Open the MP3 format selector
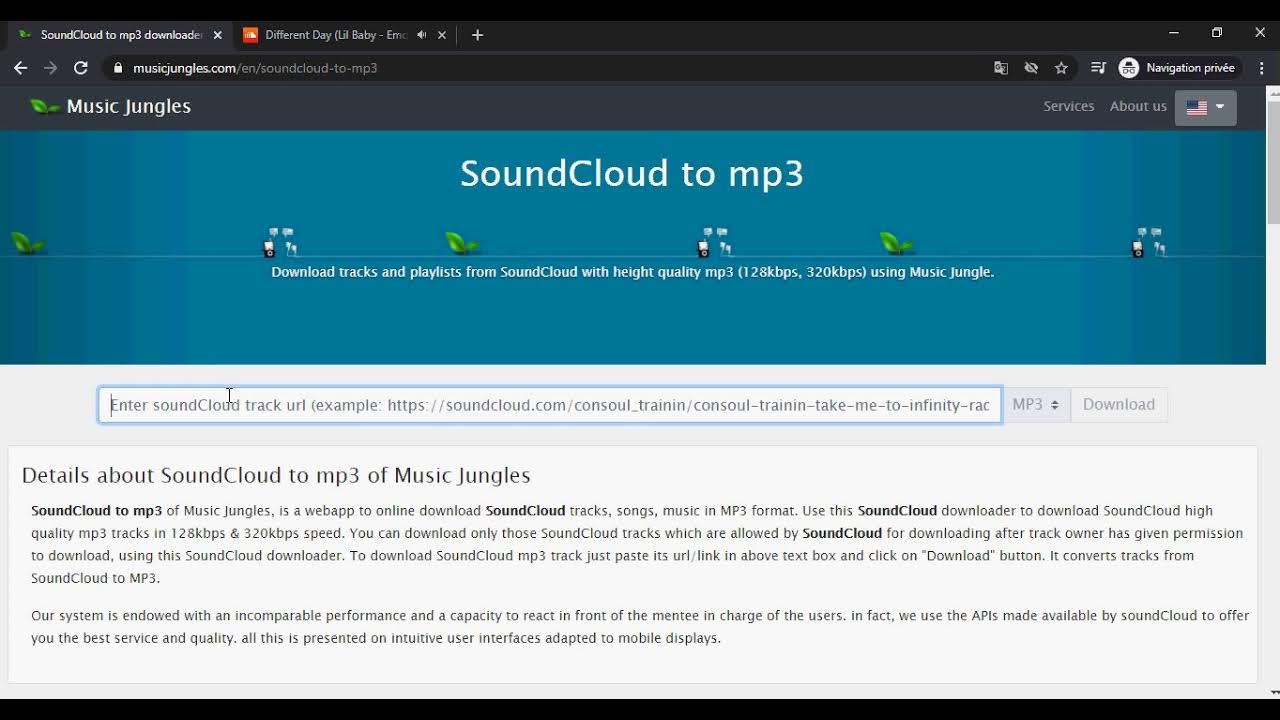 [1035, 404]
